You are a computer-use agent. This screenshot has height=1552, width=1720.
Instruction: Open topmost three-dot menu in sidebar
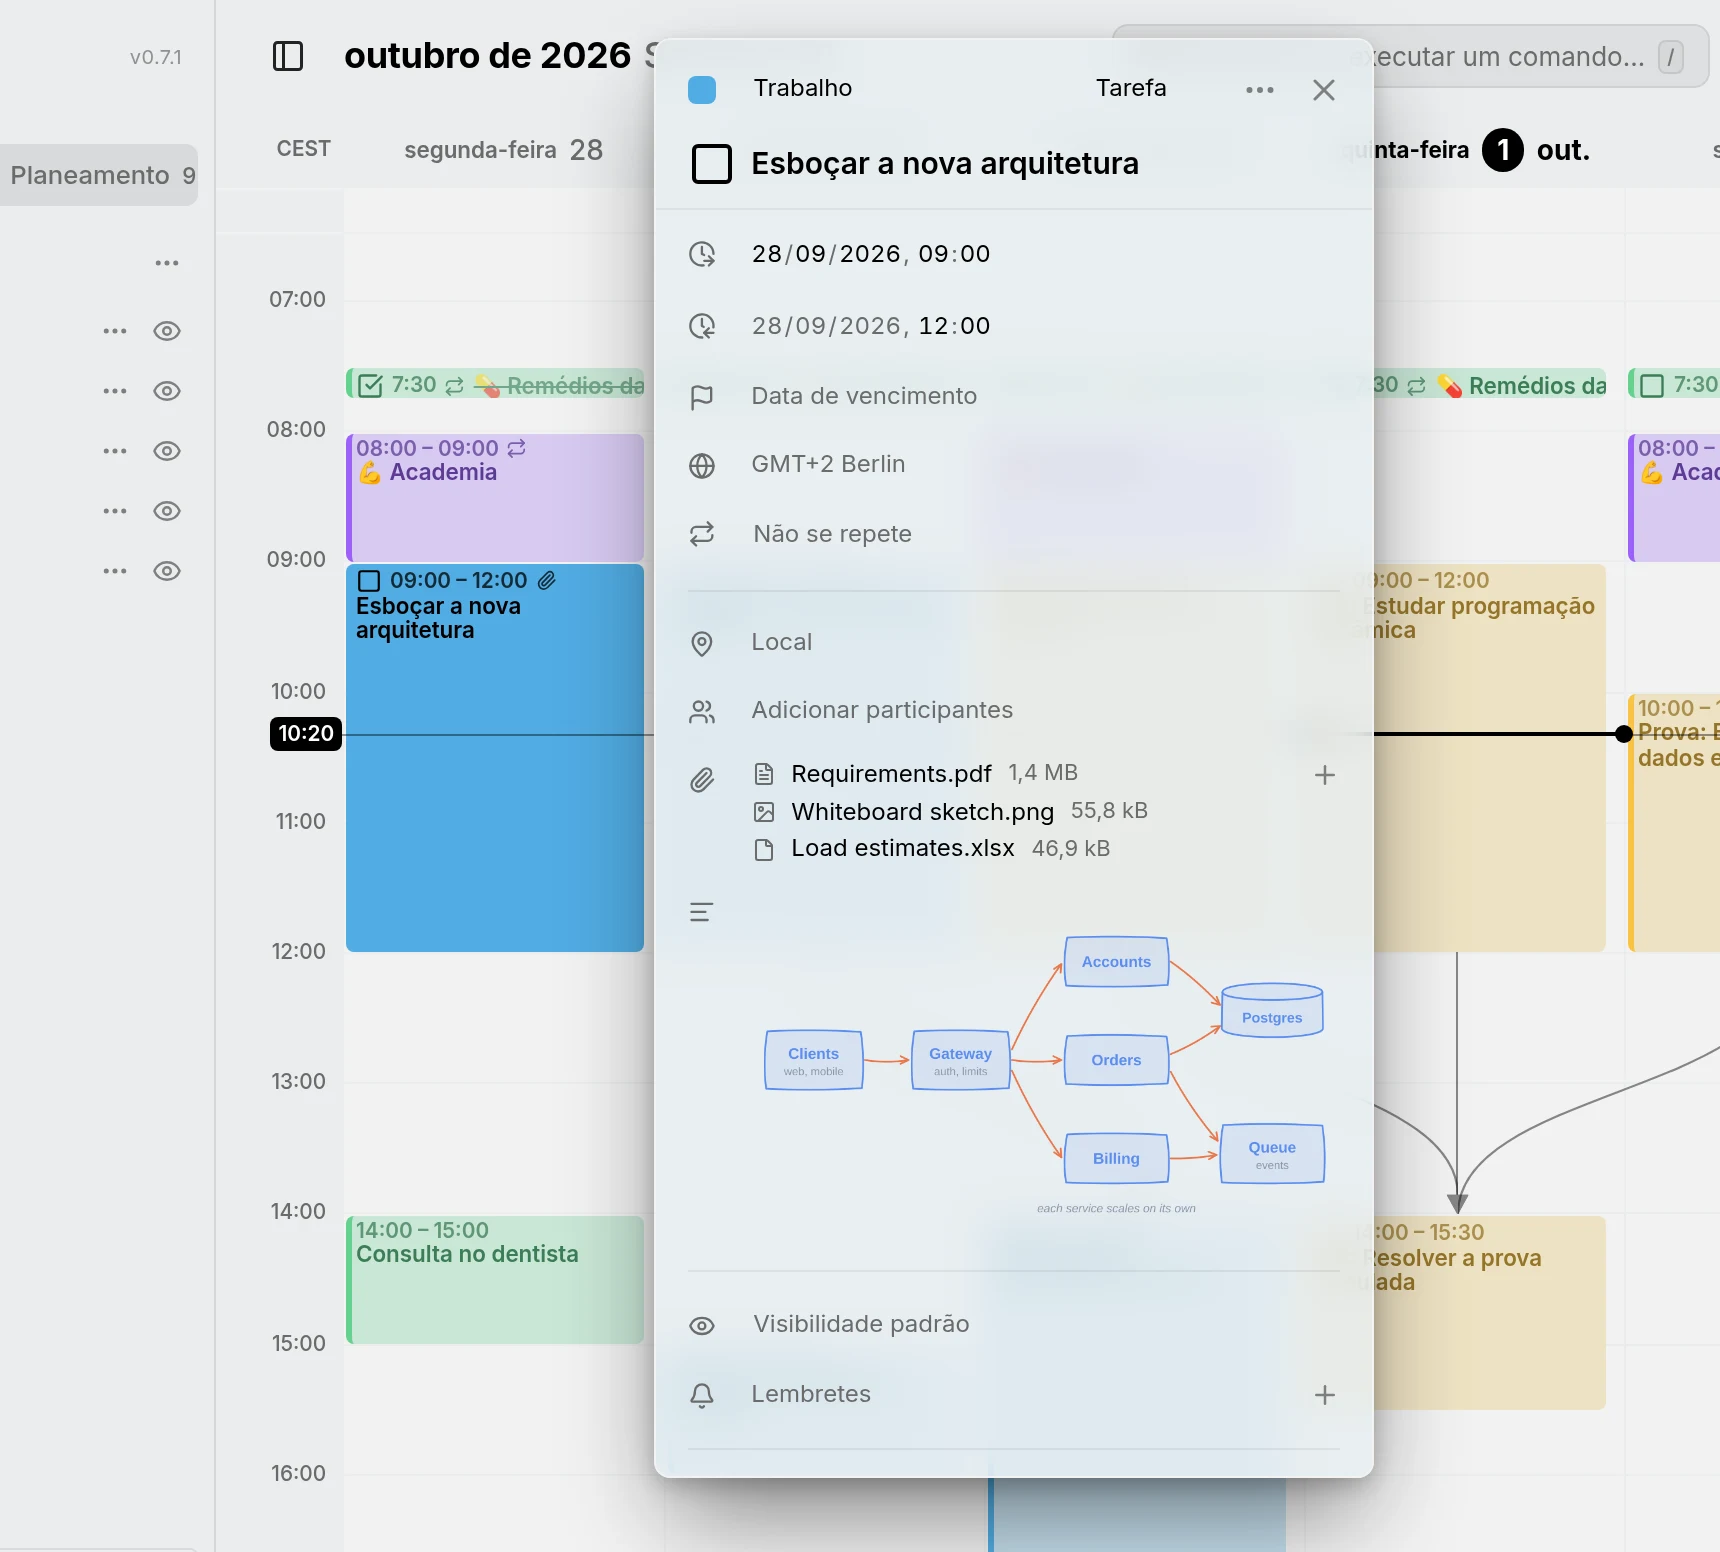(x=167, y=263)
